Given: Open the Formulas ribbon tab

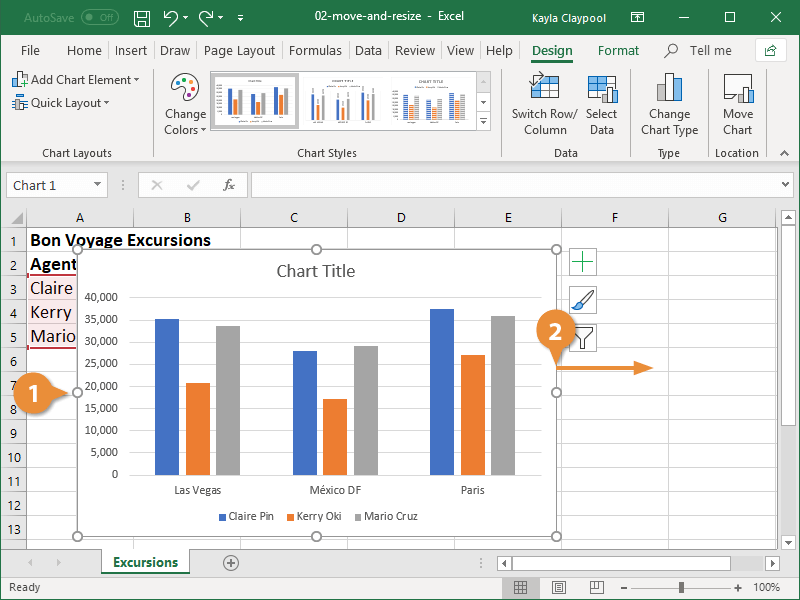Looking at the screenshot, I should coord(315,50).
